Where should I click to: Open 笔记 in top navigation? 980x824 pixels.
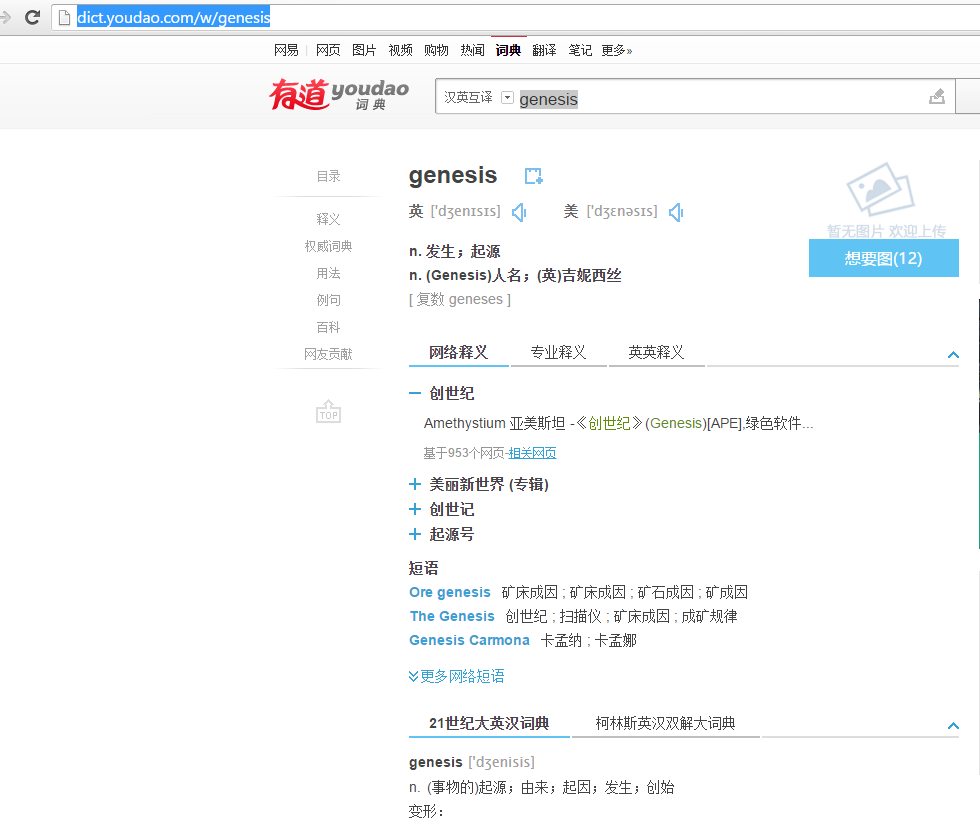pyautogui.click(x=580, y=50)
